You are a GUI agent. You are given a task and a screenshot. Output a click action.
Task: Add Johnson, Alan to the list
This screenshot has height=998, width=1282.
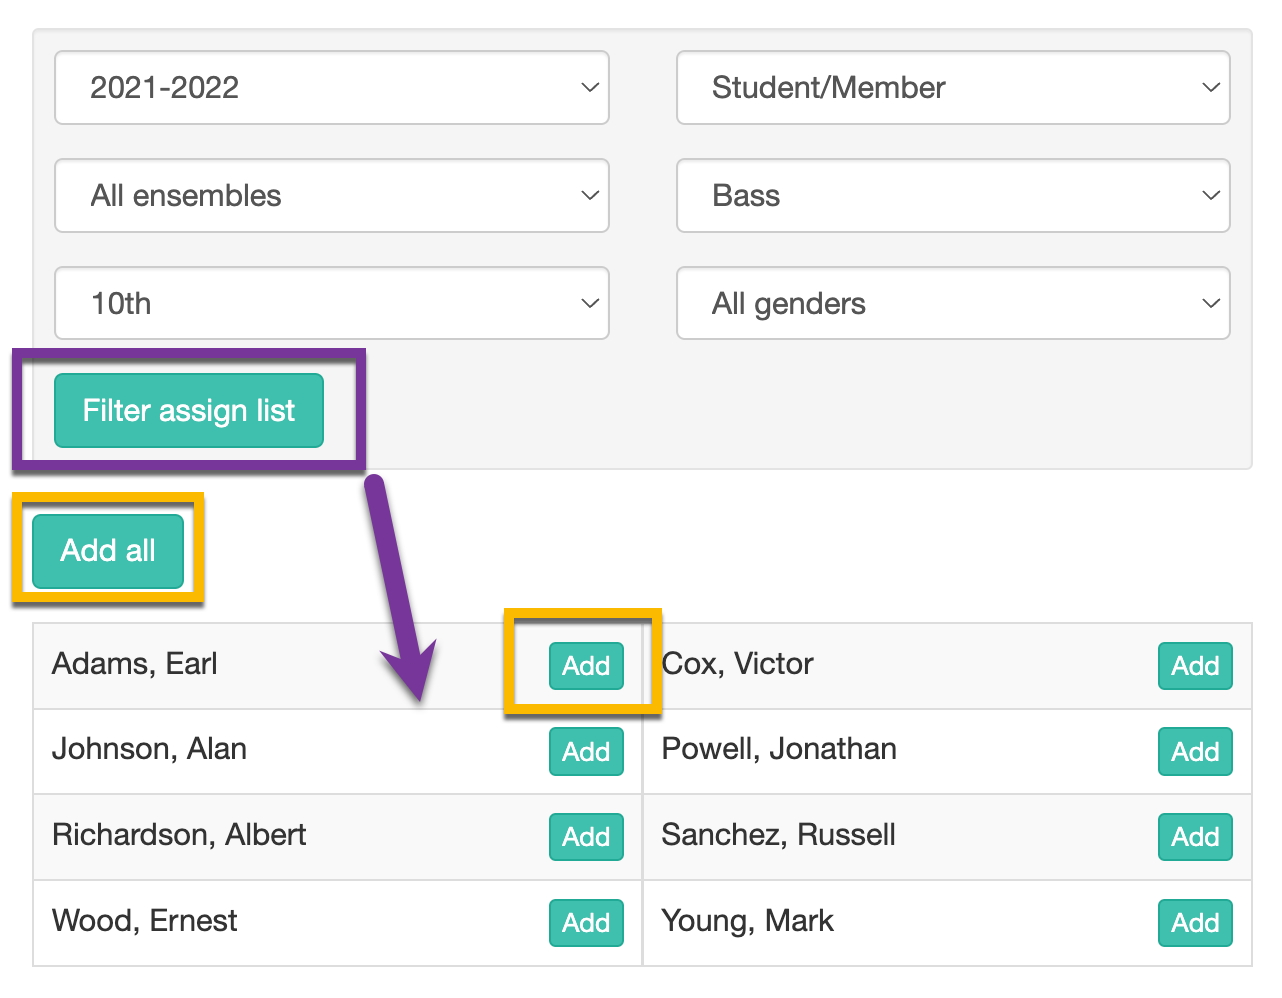click(x=586, y=752)
